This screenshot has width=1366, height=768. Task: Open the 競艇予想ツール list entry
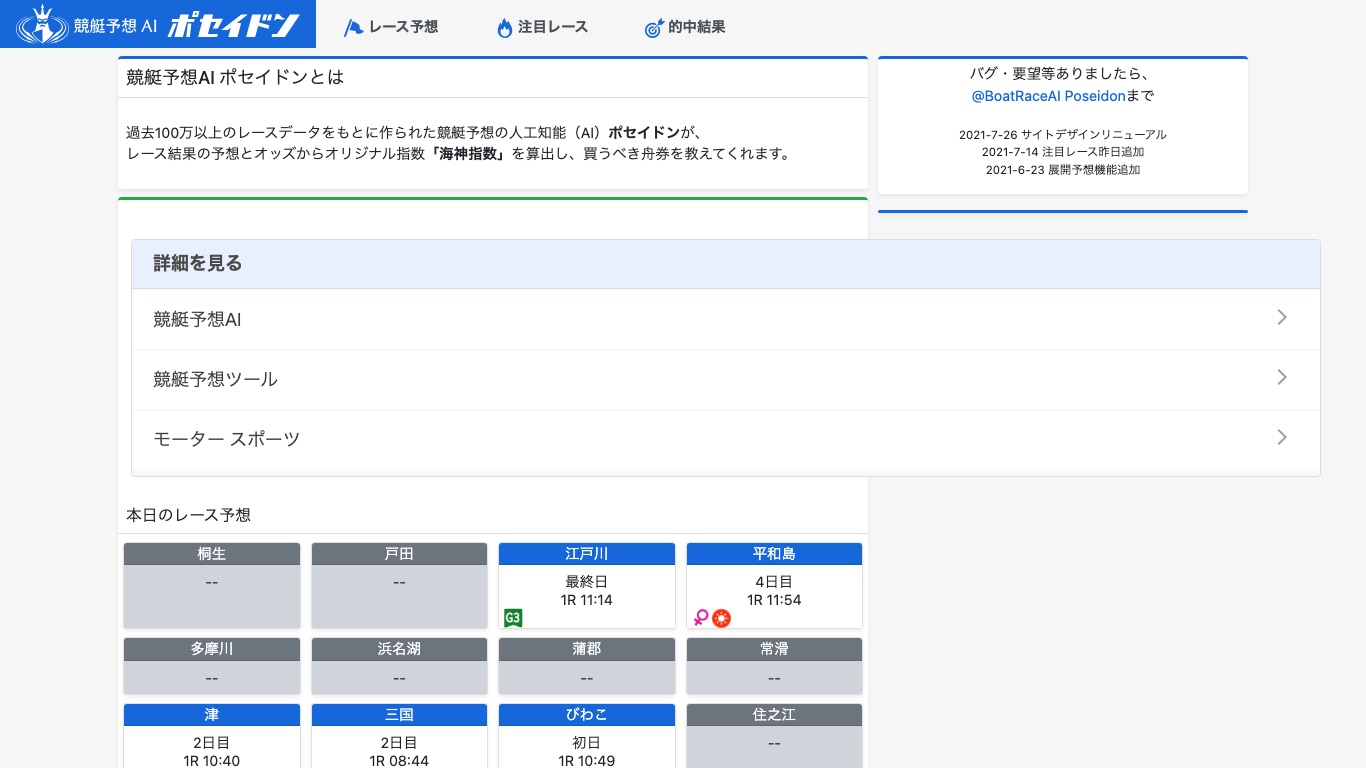[725, 380]
